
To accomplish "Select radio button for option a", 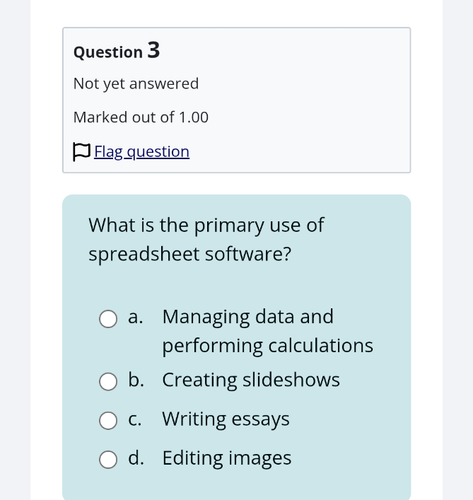I will [108, 319].
